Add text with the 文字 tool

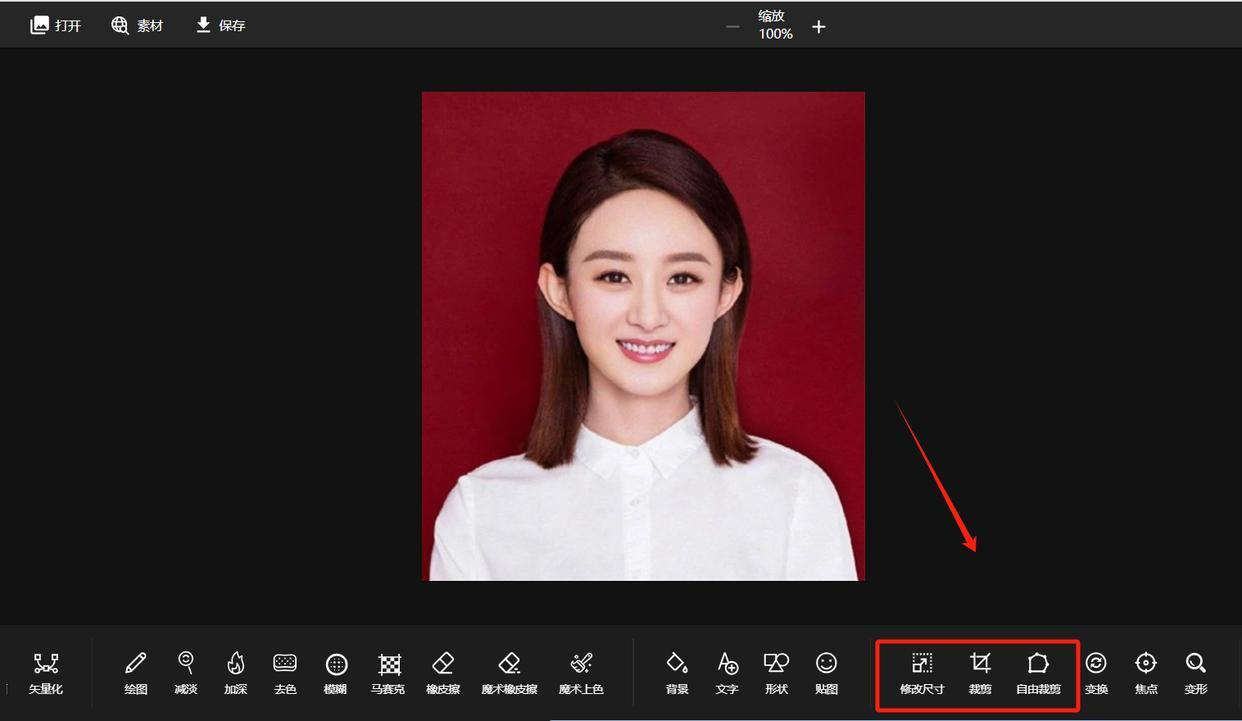click(x=727, y=672)
